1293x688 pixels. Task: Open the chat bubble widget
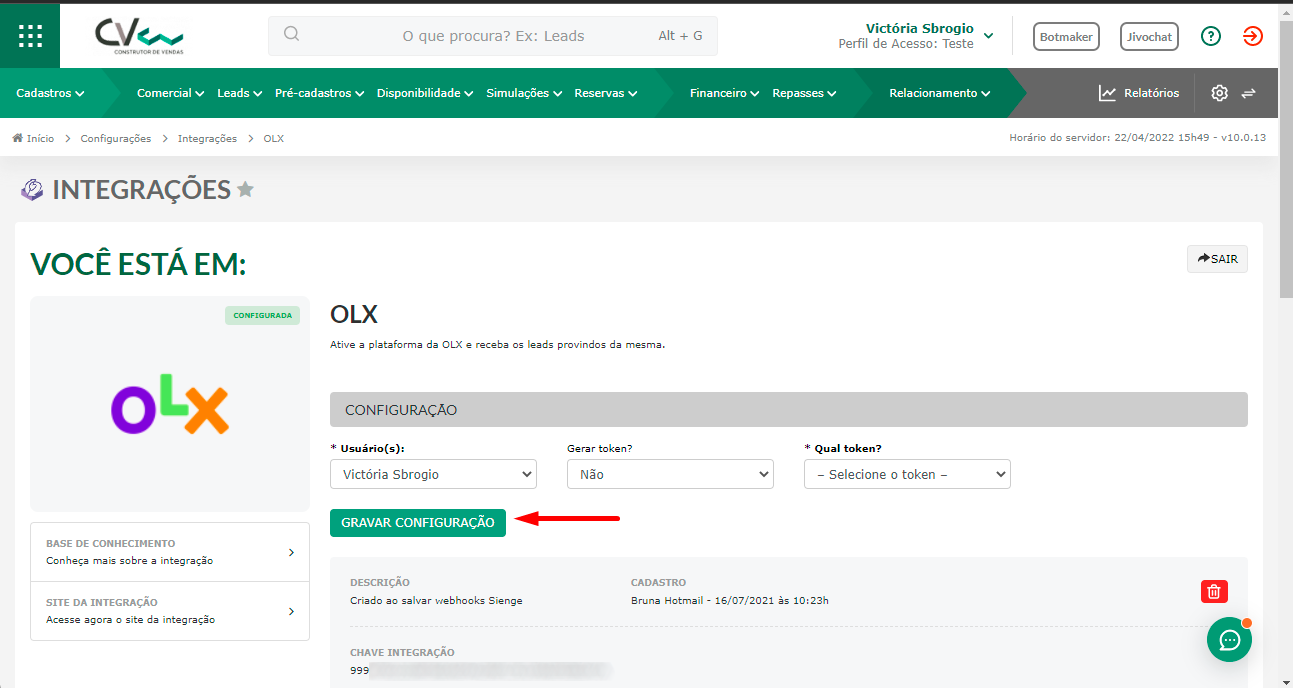tap(1229, 640)
